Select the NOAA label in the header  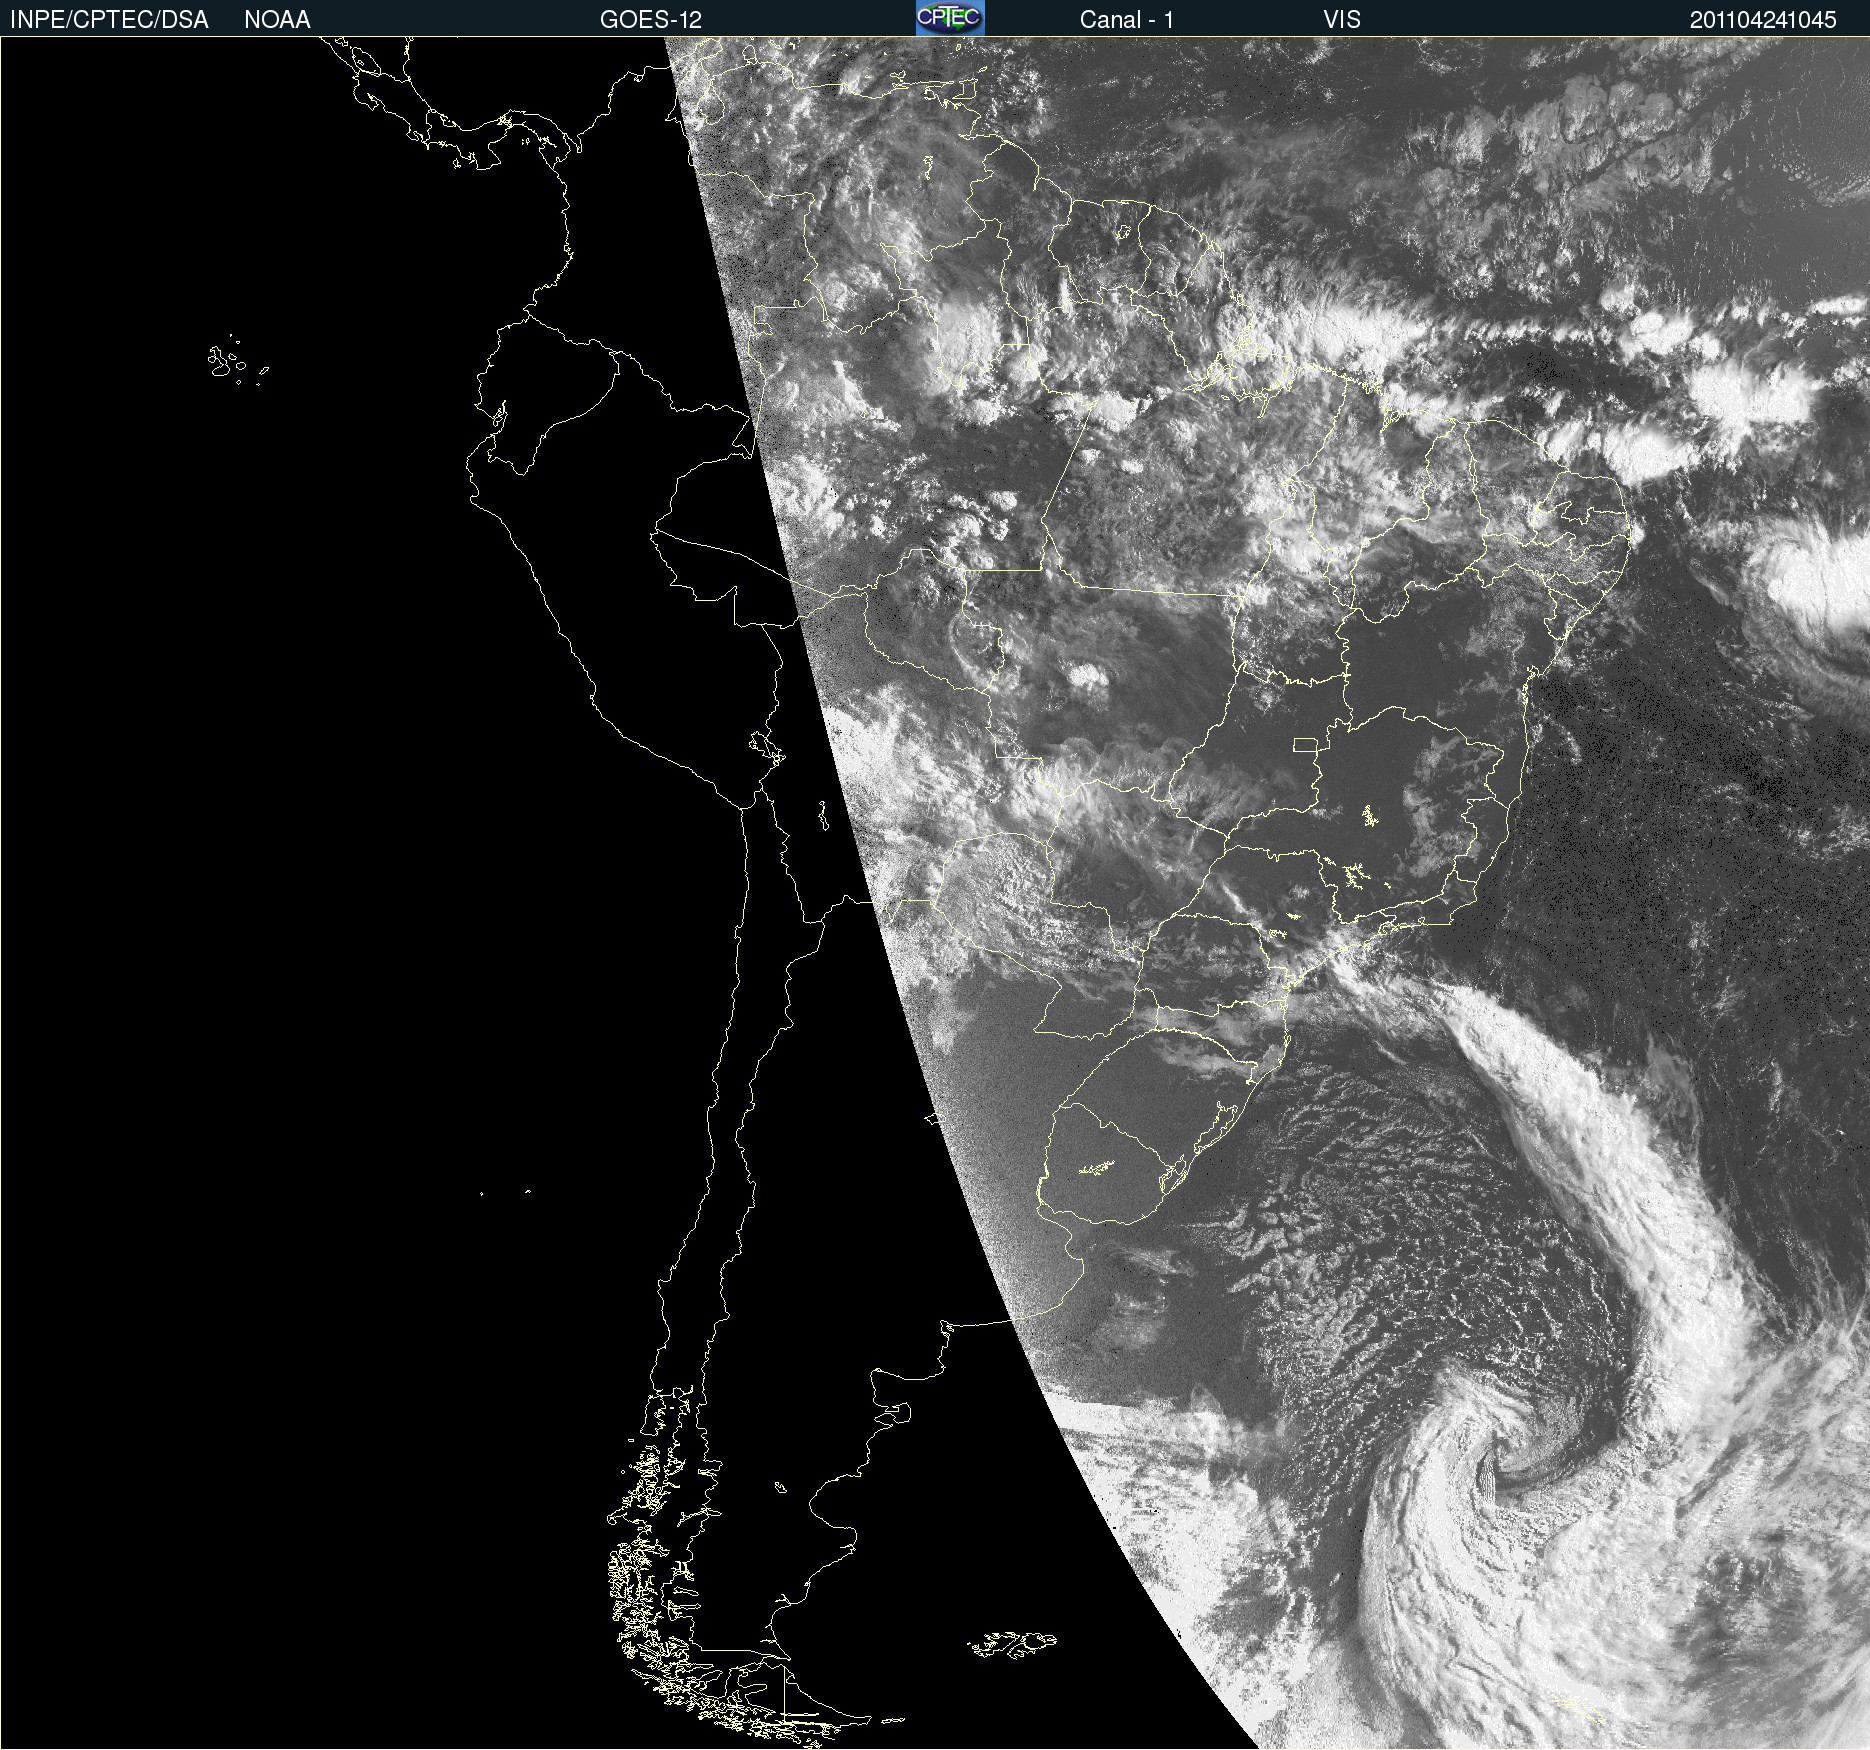[277, 20]
